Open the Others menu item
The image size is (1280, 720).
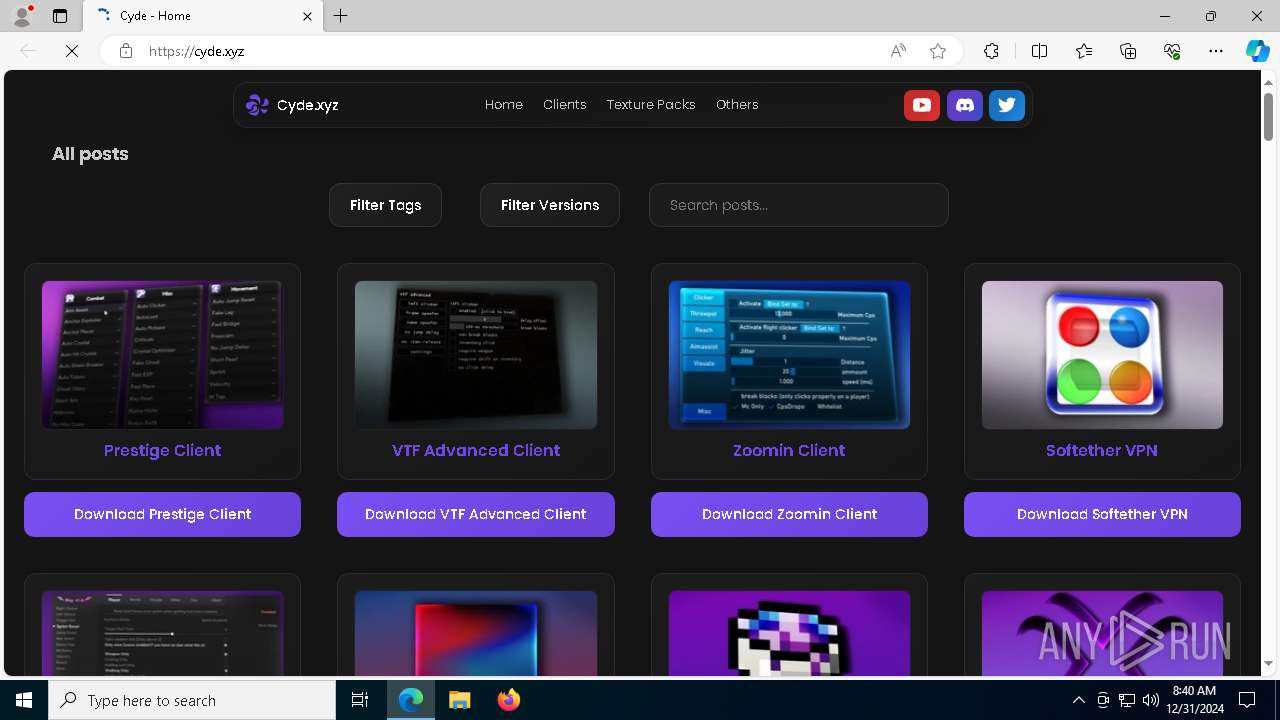click(x=737, y=105)
